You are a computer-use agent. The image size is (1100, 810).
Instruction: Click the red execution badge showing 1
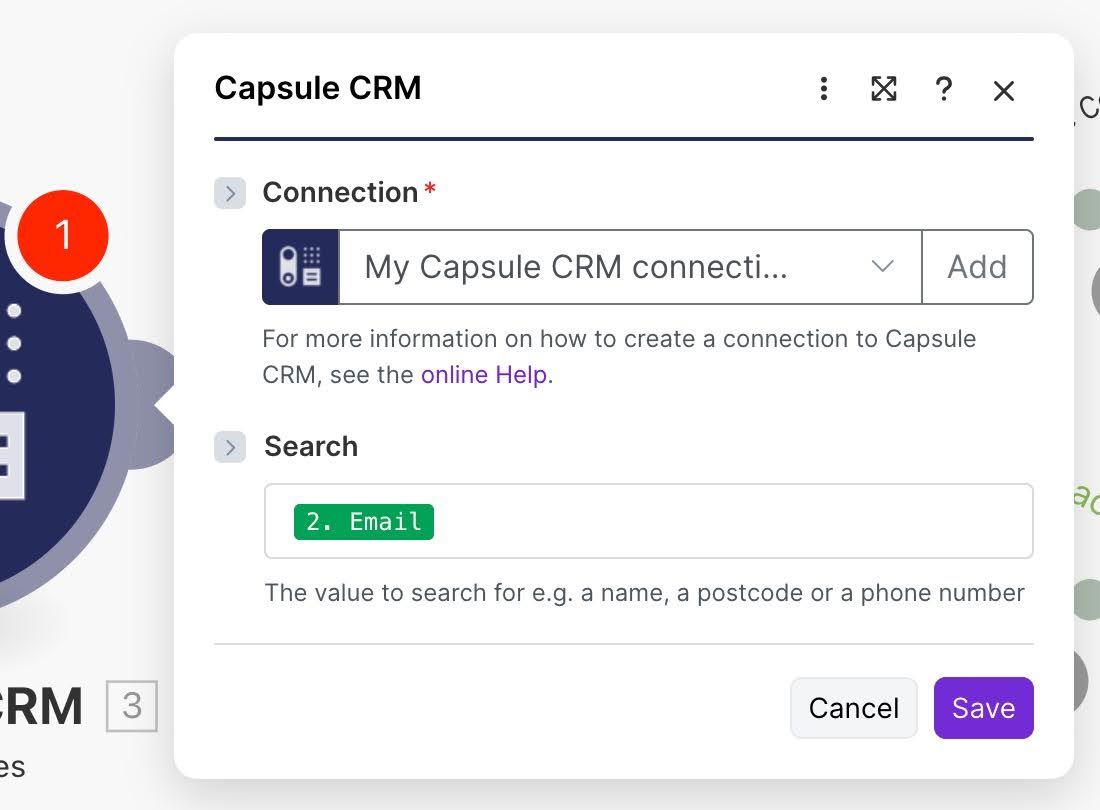pos(62,234)
